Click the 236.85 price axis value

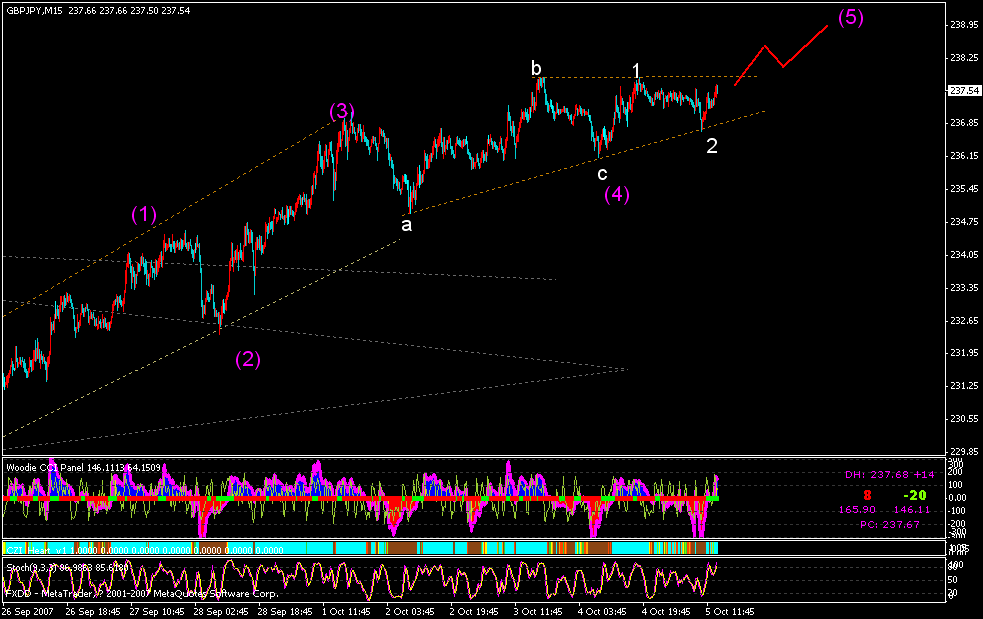pyautogui.click(x=964, y=123)
